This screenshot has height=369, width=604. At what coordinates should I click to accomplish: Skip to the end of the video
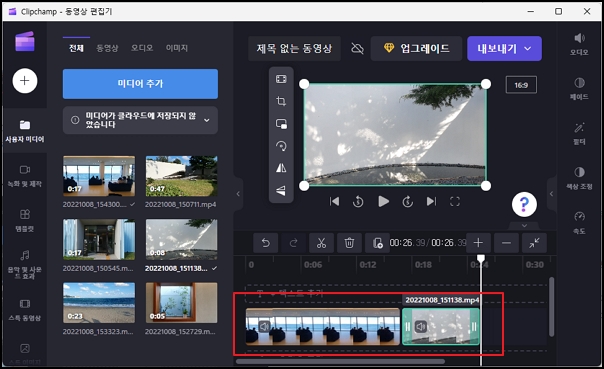click(x=431, y=201)
